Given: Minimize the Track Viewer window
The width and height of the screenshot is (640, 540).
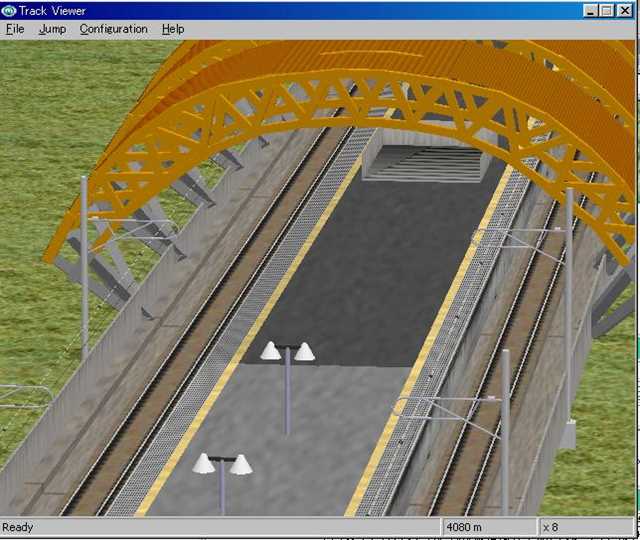Looking at the screenshot, I should point(593,10).
